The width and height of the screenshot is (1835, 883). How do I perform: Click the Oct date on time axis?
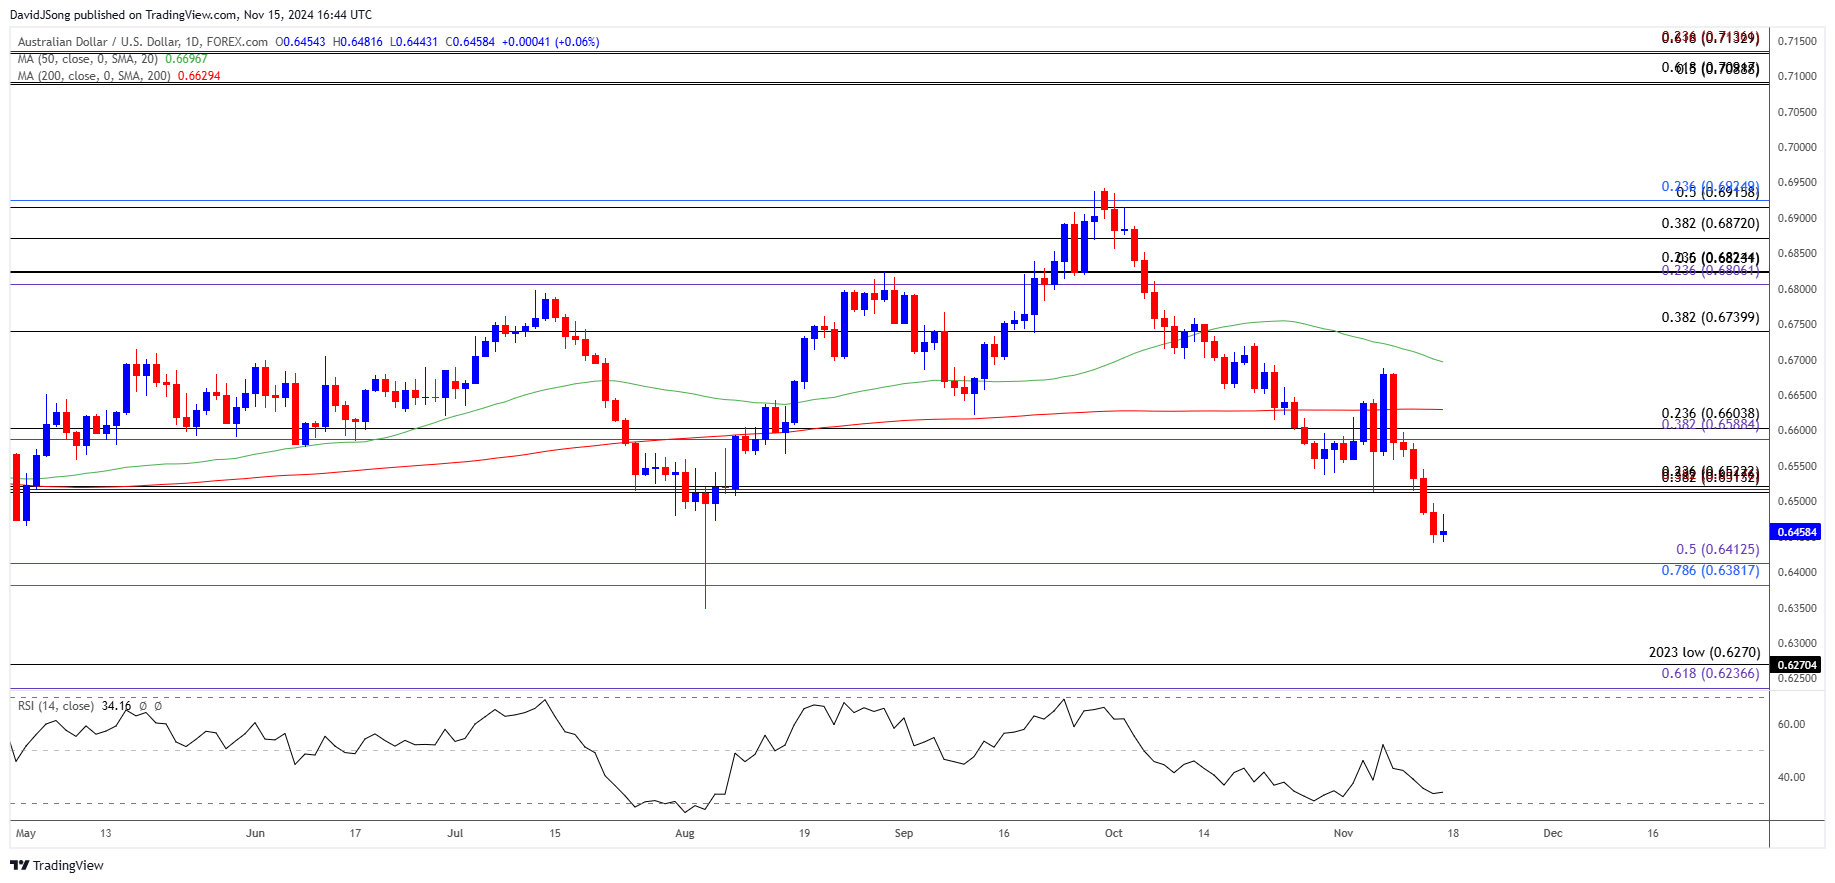tap(1114, 833)
